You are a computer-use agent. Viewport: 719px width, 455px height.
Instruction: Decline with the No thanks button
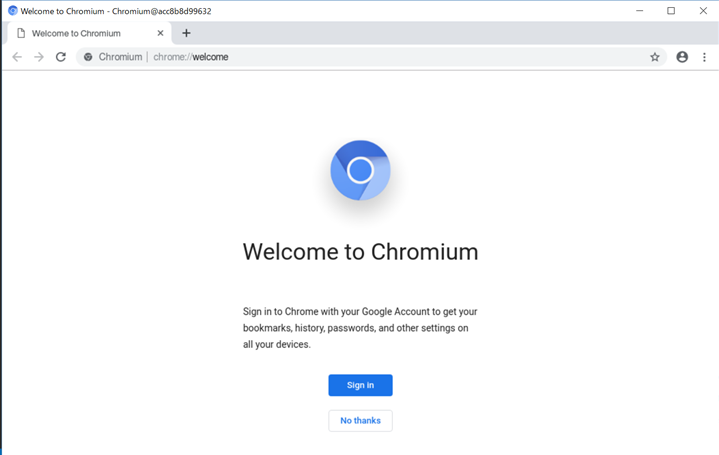click(x=360, y=421)
